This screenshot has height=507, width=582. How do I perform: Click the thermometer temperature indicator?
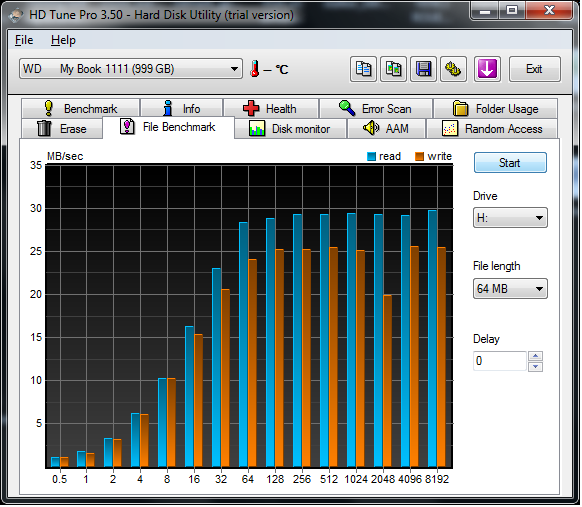coord(255,69)
